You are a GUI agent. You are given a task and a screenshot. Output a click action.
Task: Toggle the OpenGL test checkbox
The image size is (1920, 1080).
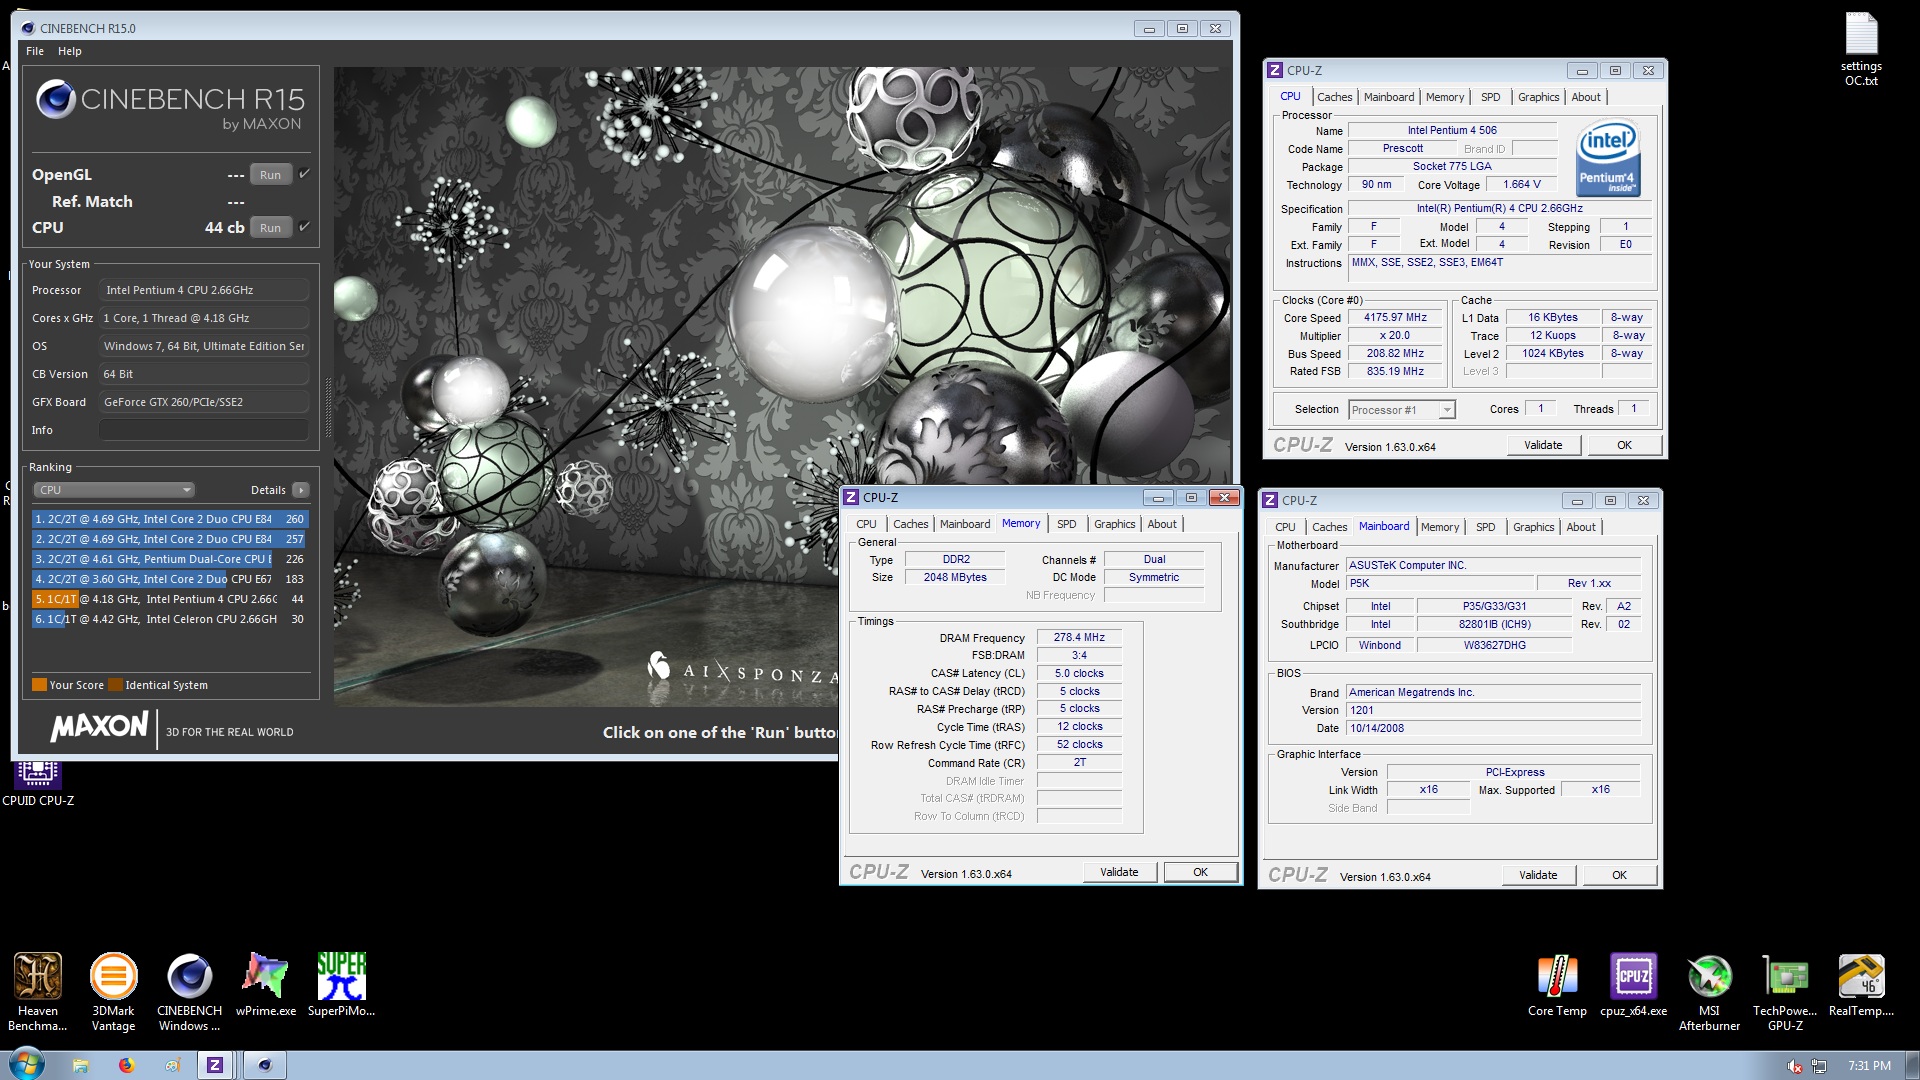click(x=305, y=173)
